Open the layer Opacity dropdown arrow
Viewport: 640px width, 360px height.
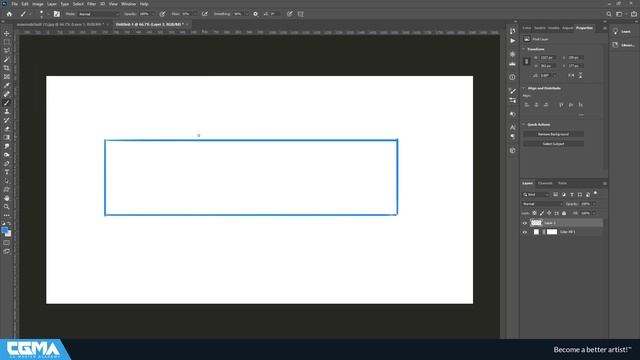click(x=594, y=204)
